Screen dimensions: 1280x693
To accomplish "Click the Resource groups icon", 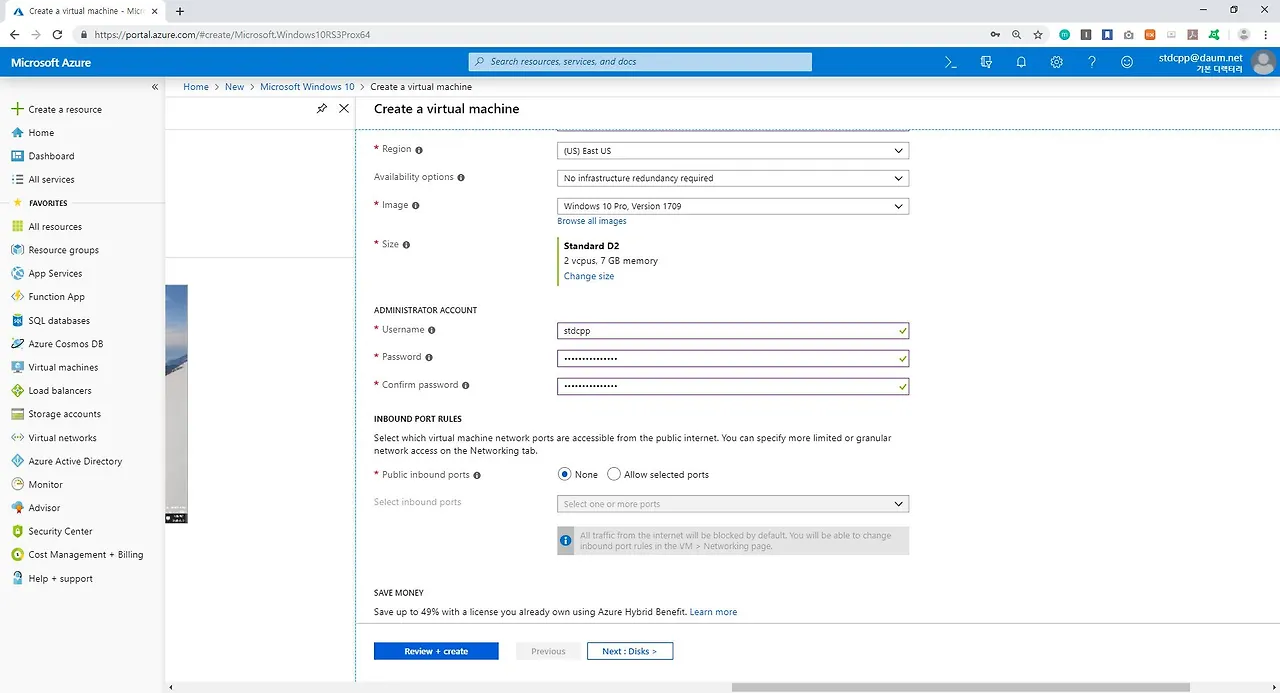I will (17, 250).
